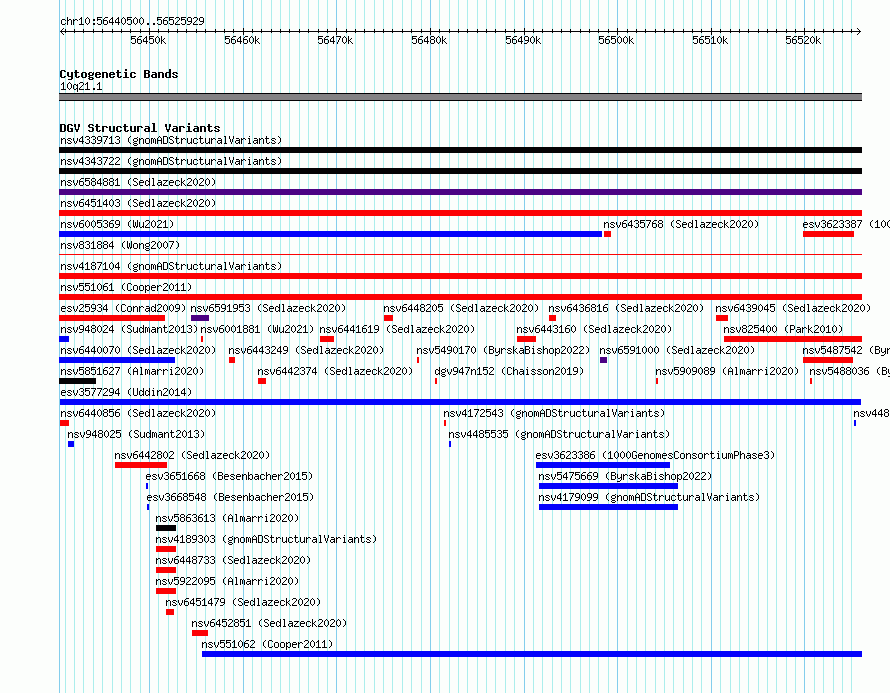Select the nsv4343722 gnomADStructuralVariants label
The image size is (890, 693).
[x=171, y=161]
